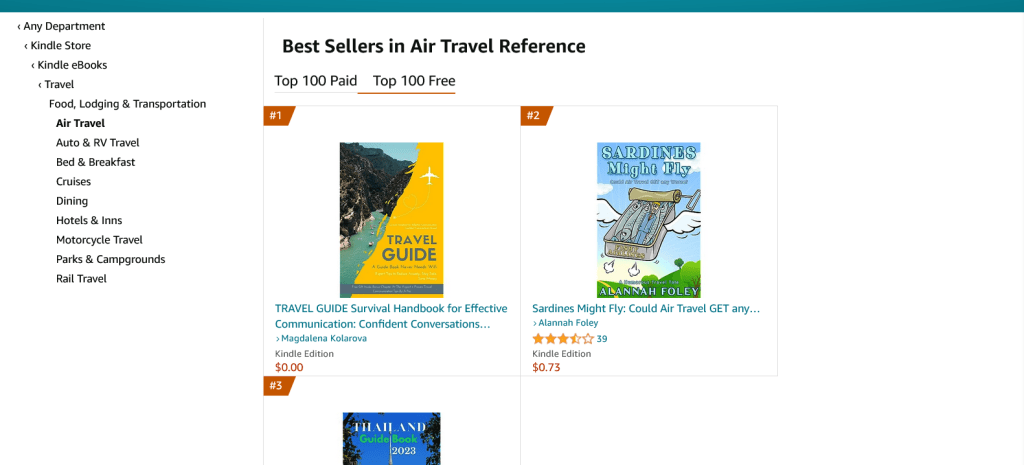Viewport: 1024px width, 465px height.
Task: Open the Sardines Might Fly cover image
Action: click(648, 220)
